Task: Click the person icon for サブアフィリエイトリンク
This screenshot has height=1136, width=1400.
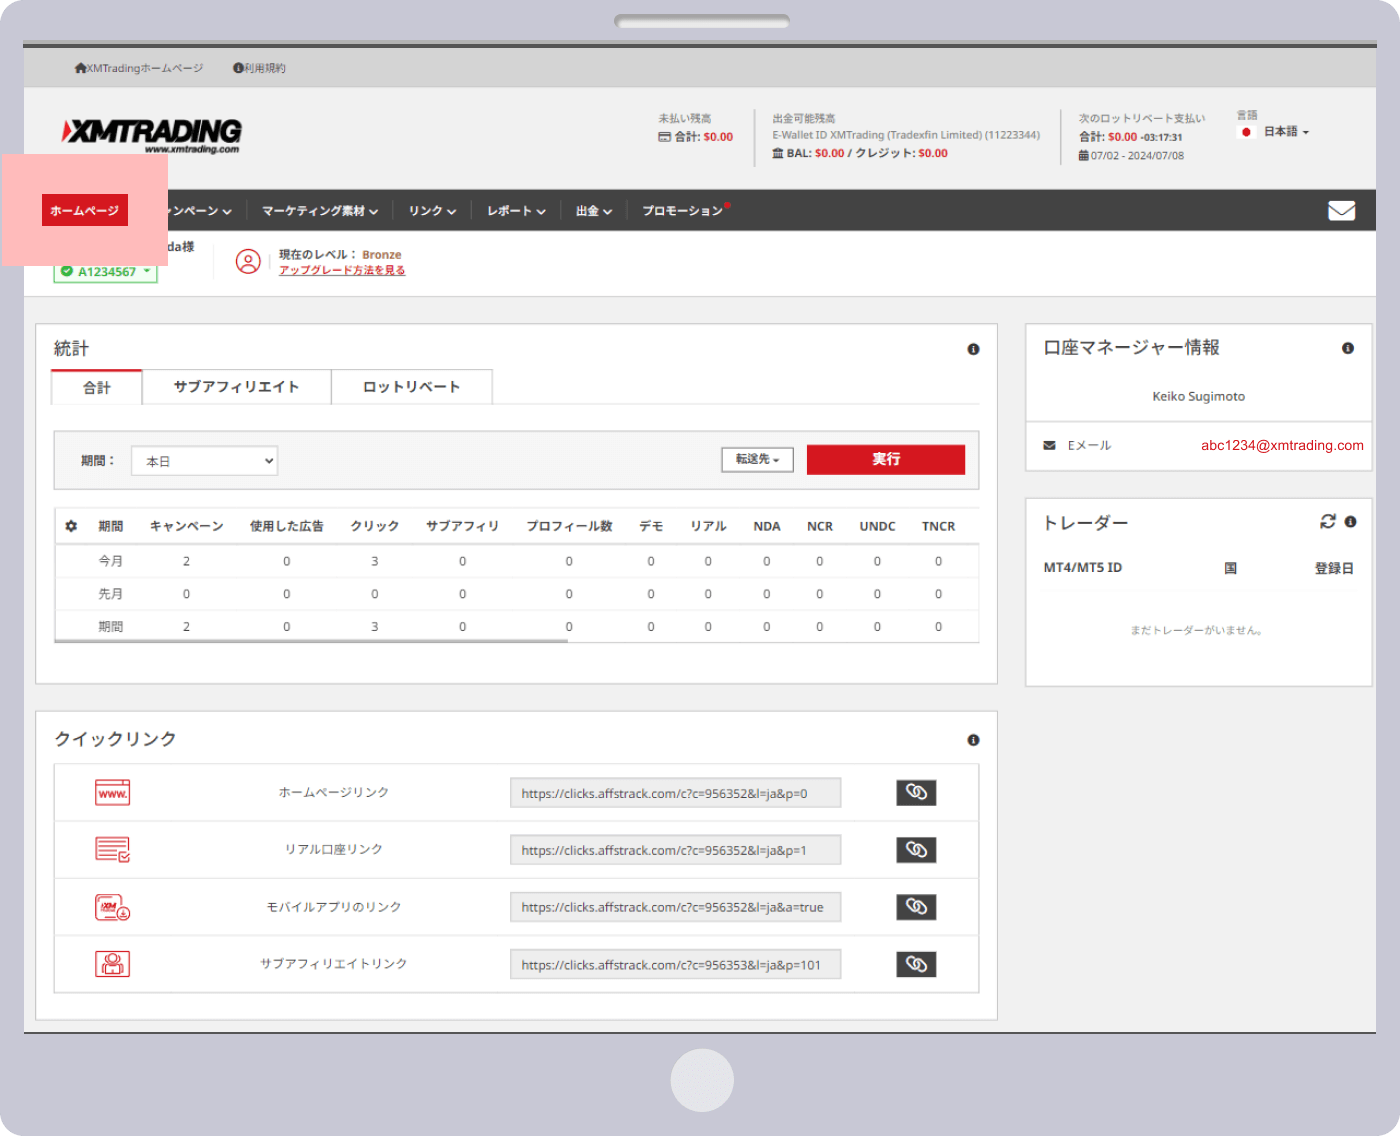Action: coord(113,964)
